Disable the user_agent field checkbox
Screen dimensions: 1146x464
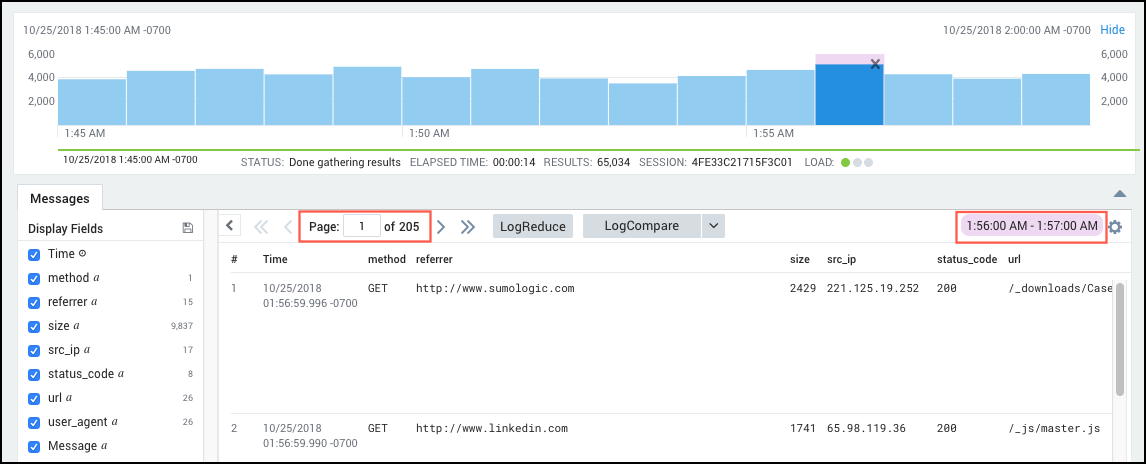coord(34,422)
